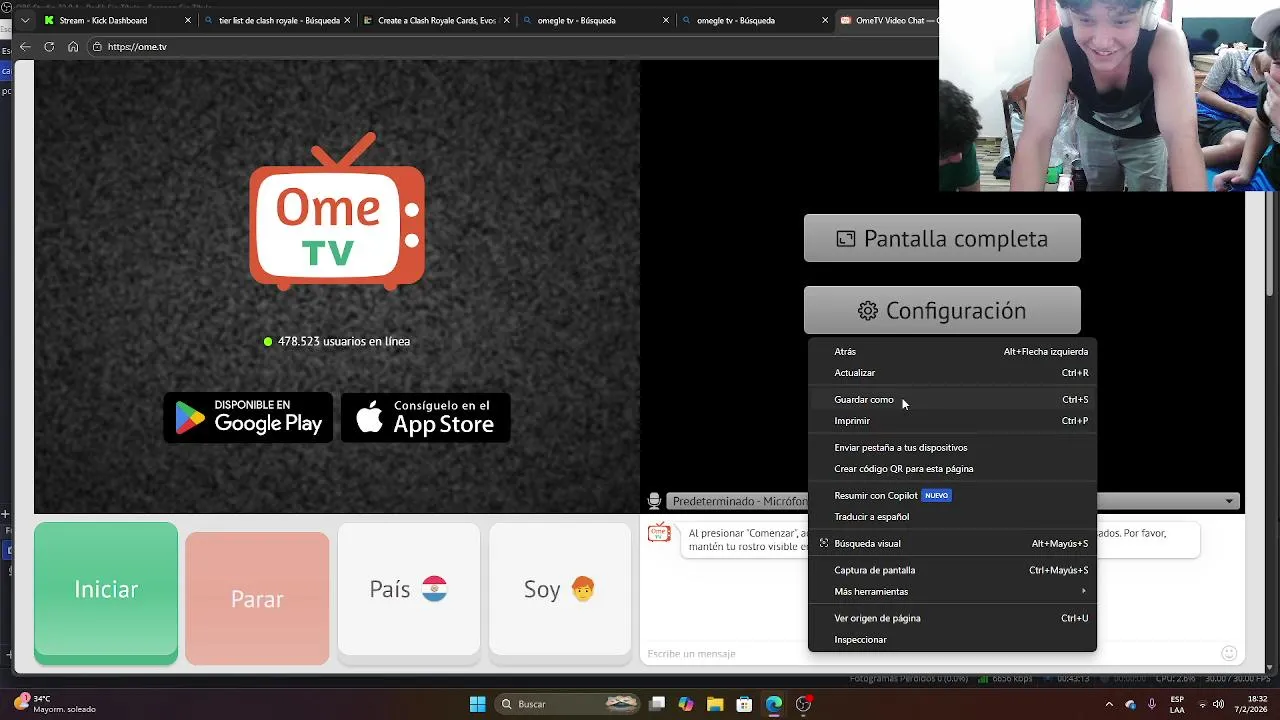Click the OneDrive cloud tray icon
This screenshot has height=720, width=1280.
(1131, 704)
